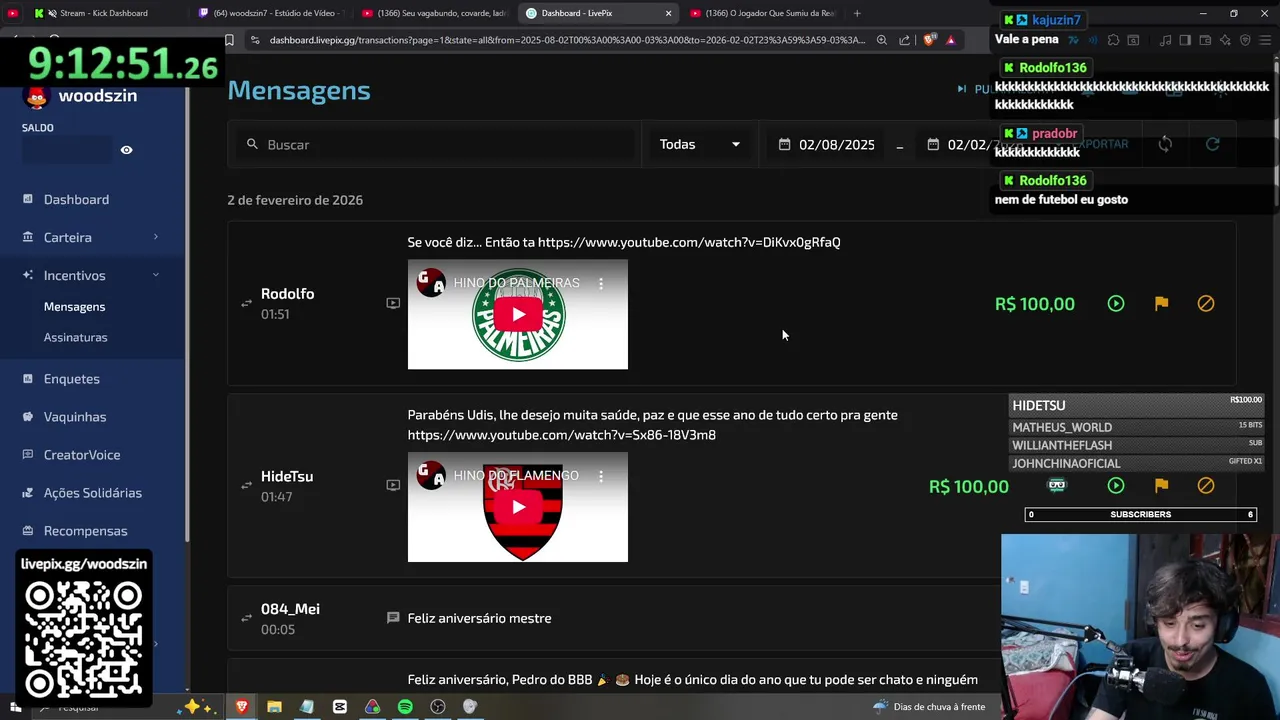Open the start date 02/08/2025 picker
Viewport: 1280px width, 720px height.
pos(827,144)
